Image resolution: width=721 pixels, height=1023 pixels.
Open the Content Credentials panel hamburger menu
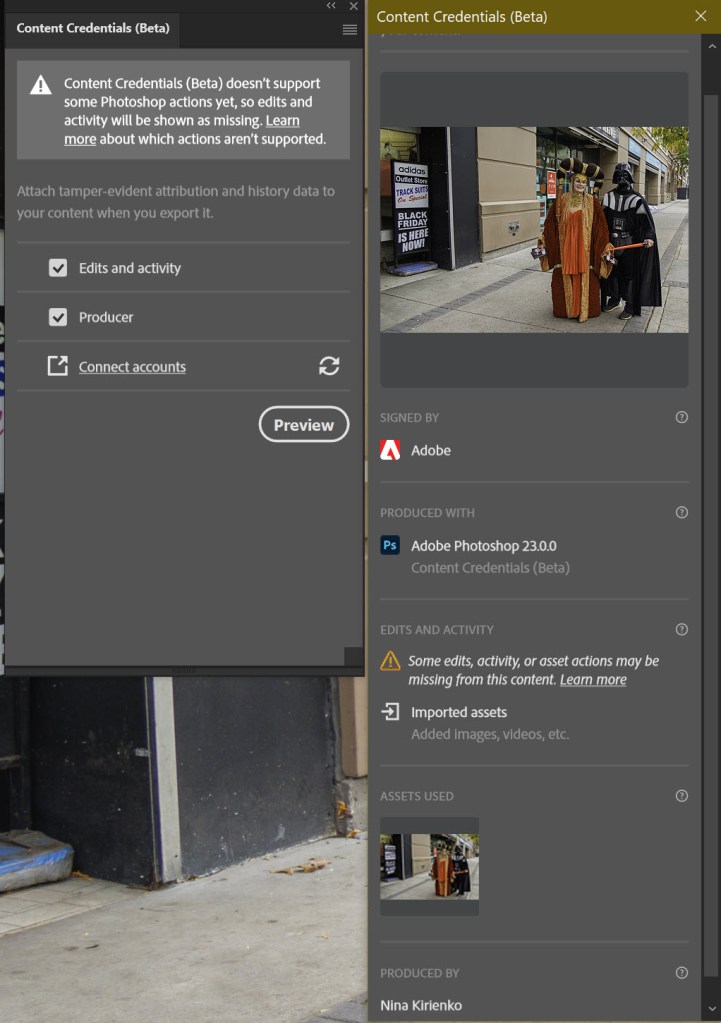[349, 29]
